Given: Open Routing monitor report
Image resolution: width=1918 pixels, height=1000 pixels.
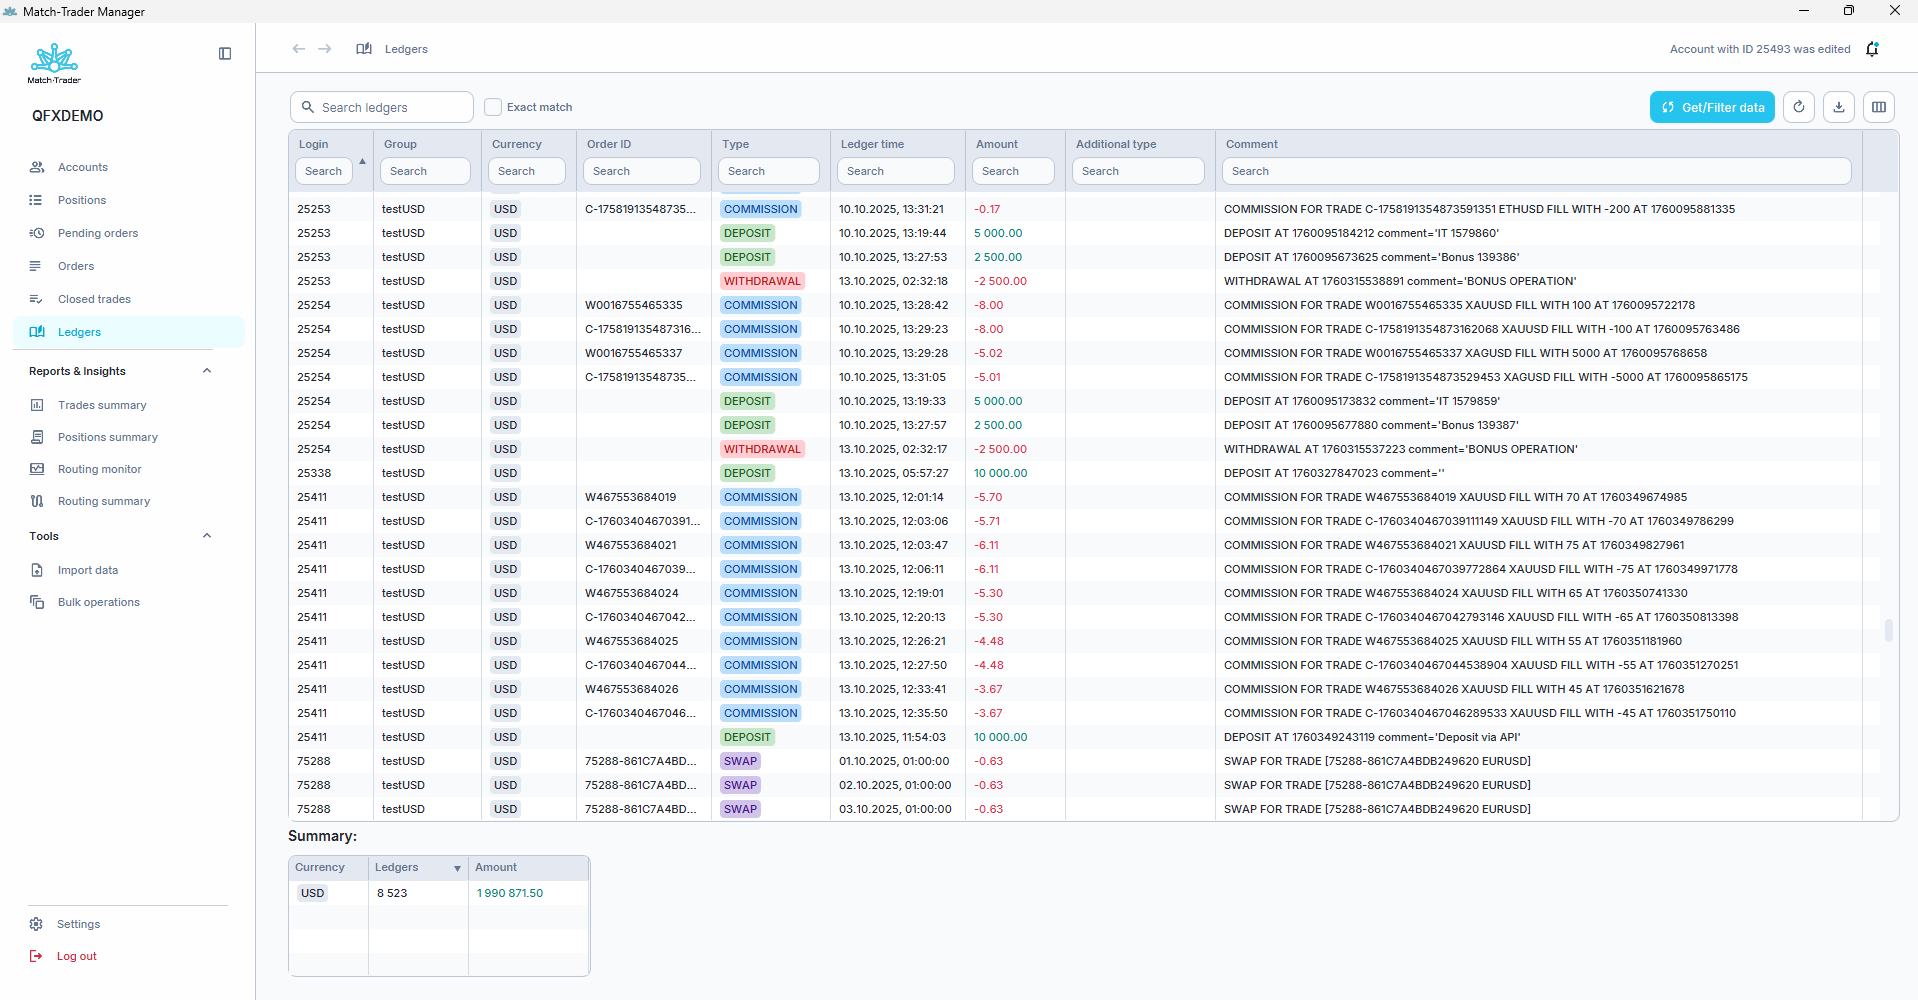Looking at the screenshot, I should coord(99,469).
